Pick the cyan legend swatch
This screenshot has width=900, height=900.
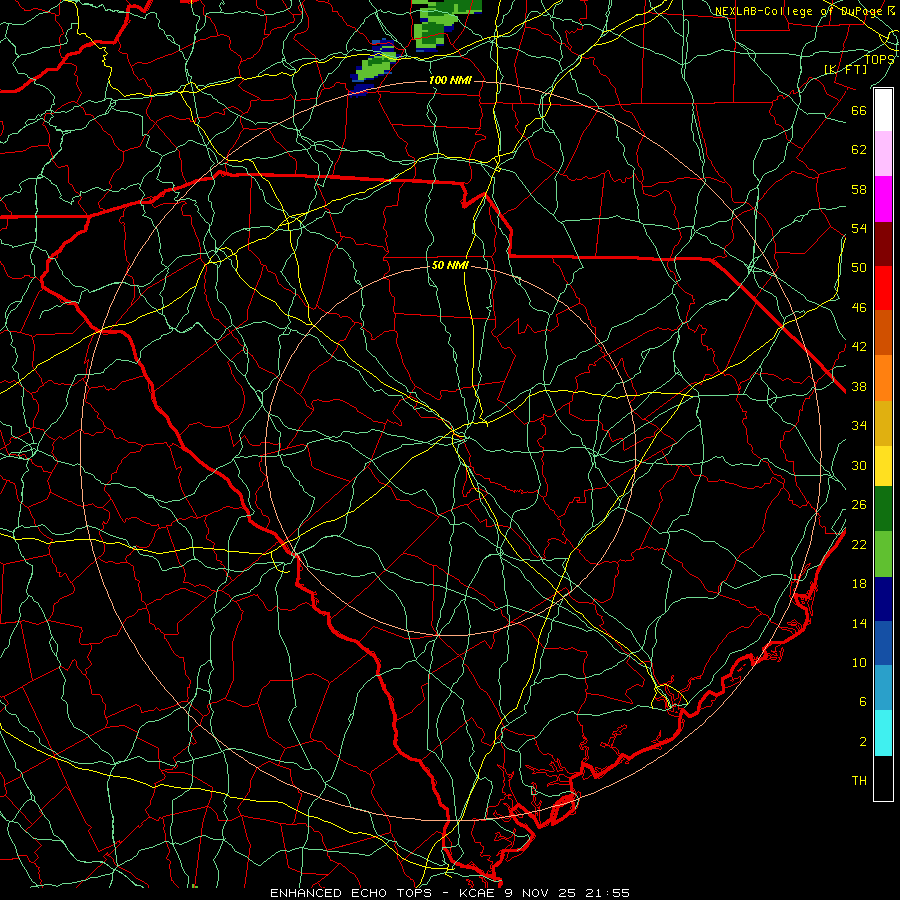(x=883, y=732)
